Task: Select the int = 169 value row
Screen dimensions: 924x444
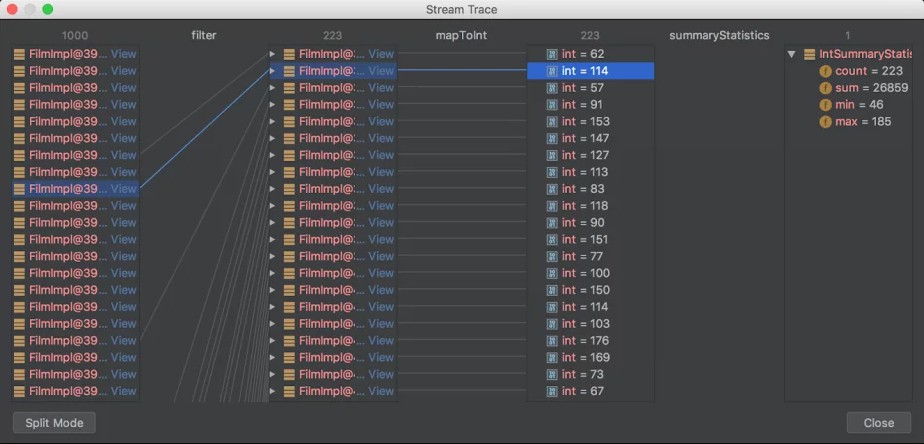Action: coord(590,357)
